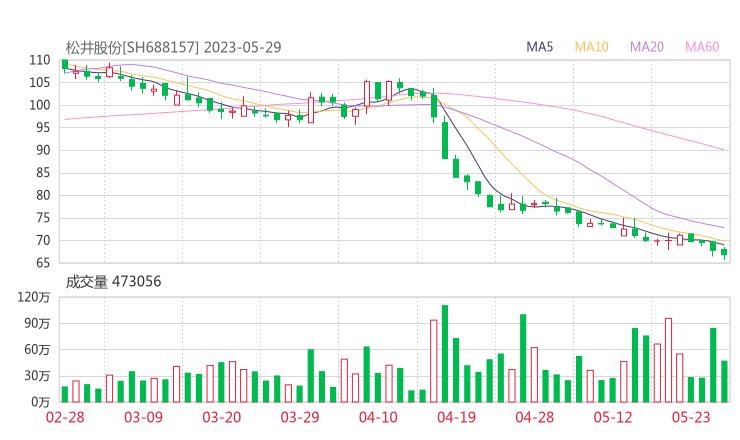The image size is (740, 440).
Task: Click the 0万 volume axis label
Action: point(41,402)
